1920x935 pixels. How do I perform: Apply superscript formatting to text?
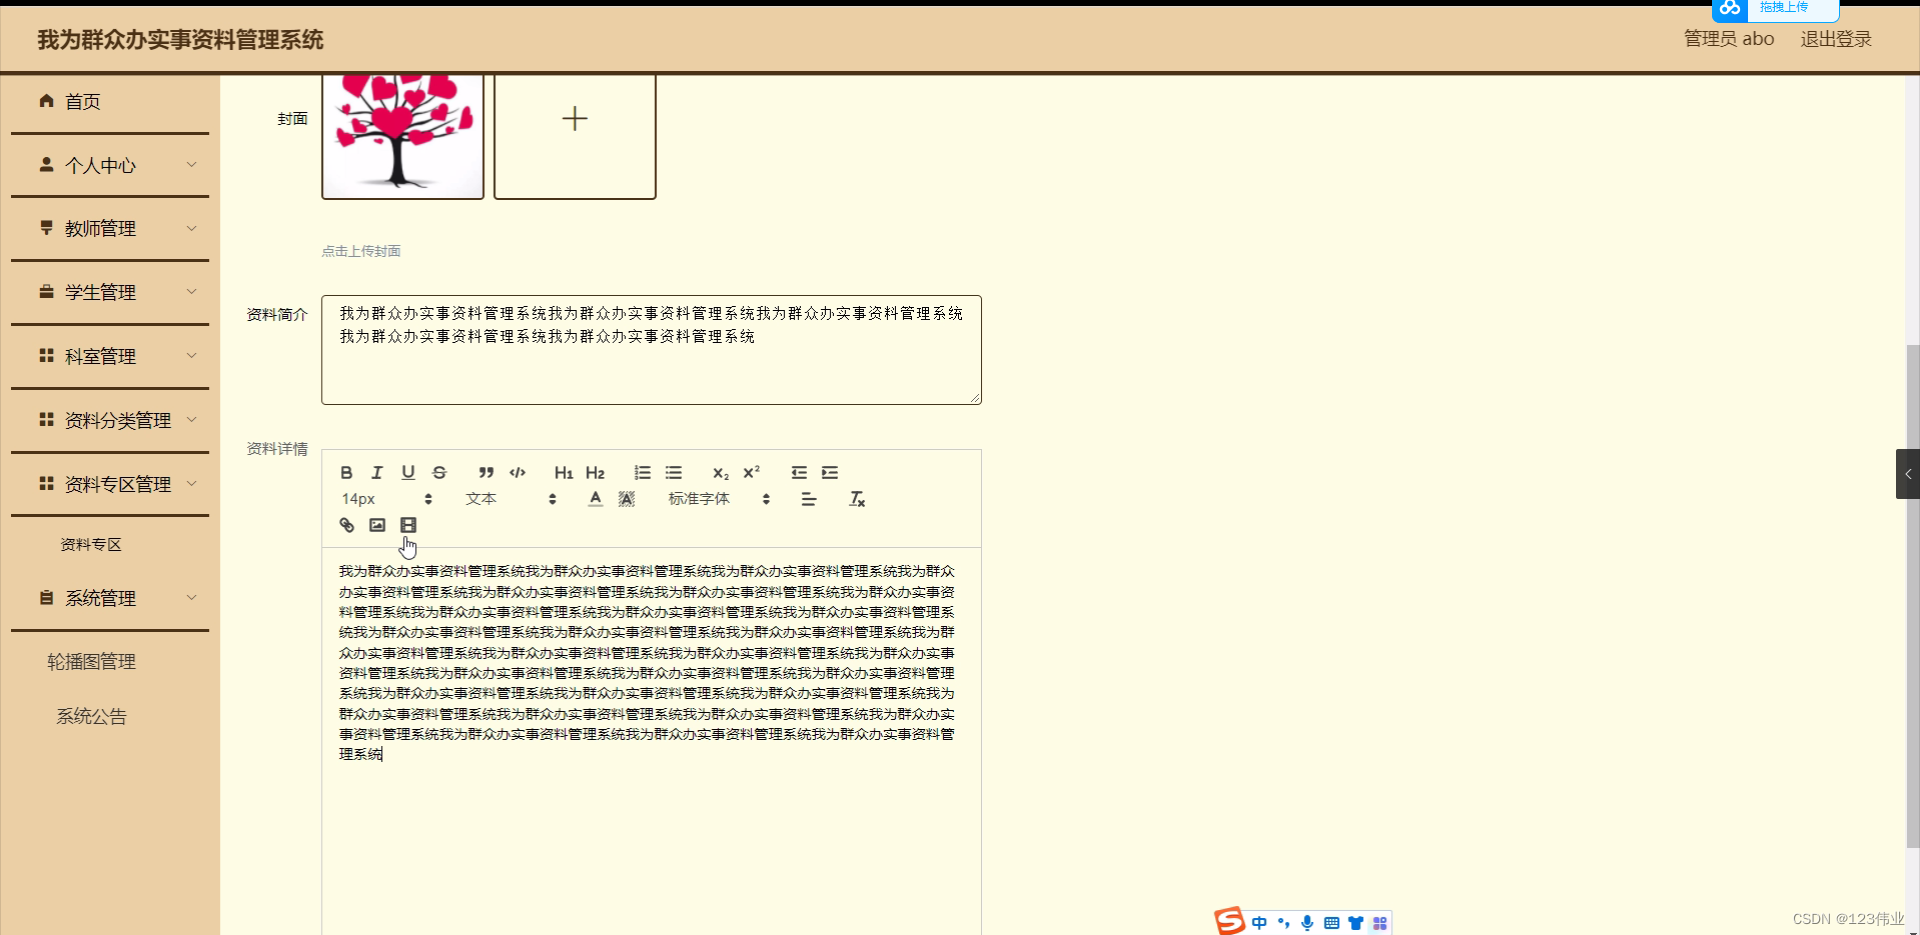point(752,471)
